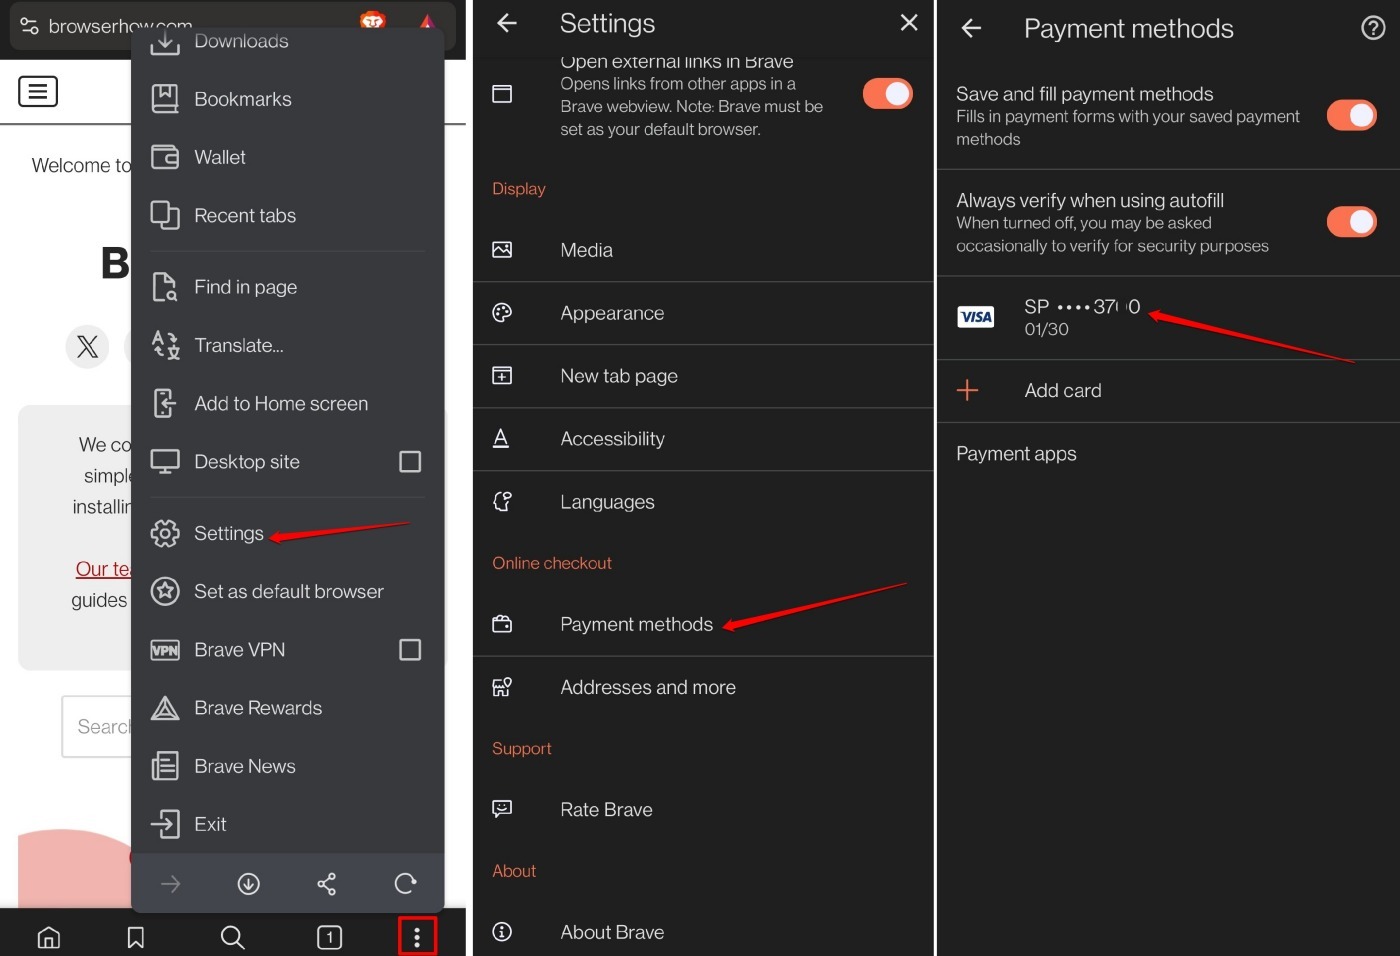Image resolution: width=1400 pixels, height=956 pixels.
Task: Tap the Visa card logo
Action: pyautogui.click(x=976, y=318)
